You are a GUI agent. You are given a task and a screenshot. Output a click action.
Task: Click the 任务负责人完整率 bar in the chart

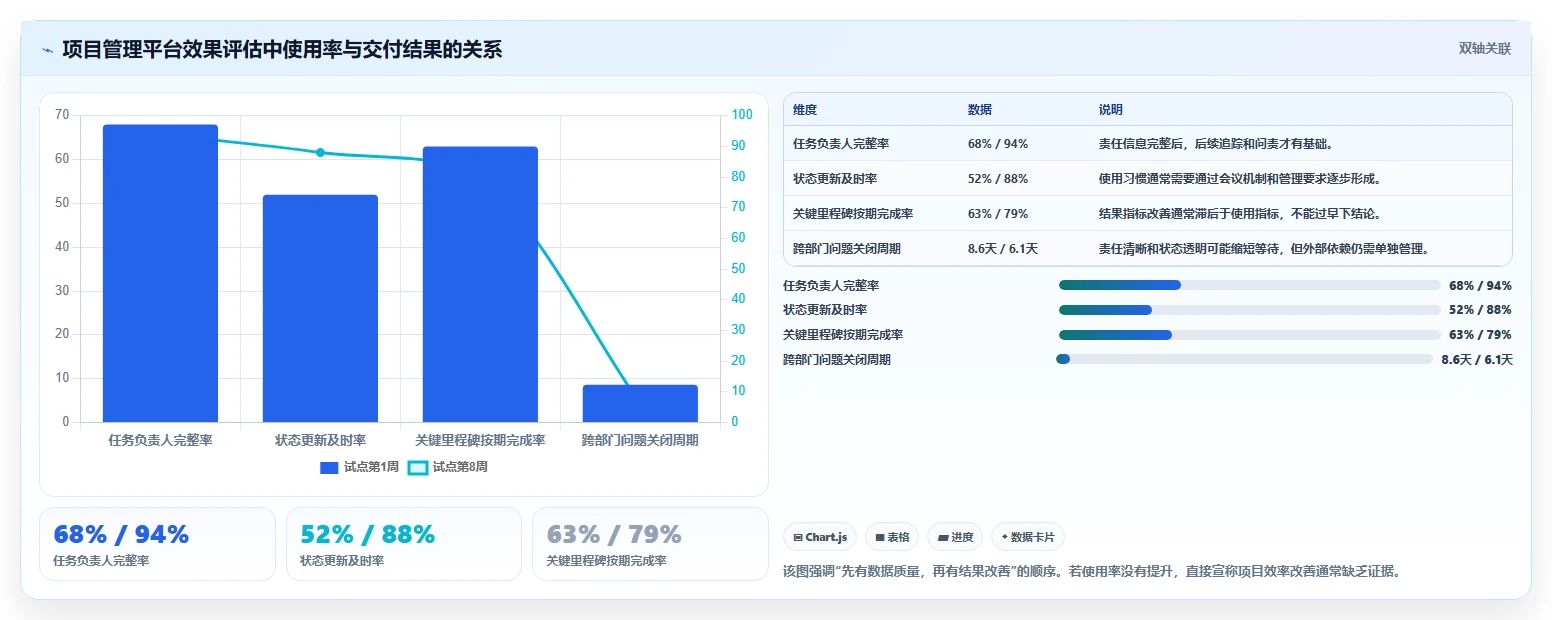pos(160,273)
